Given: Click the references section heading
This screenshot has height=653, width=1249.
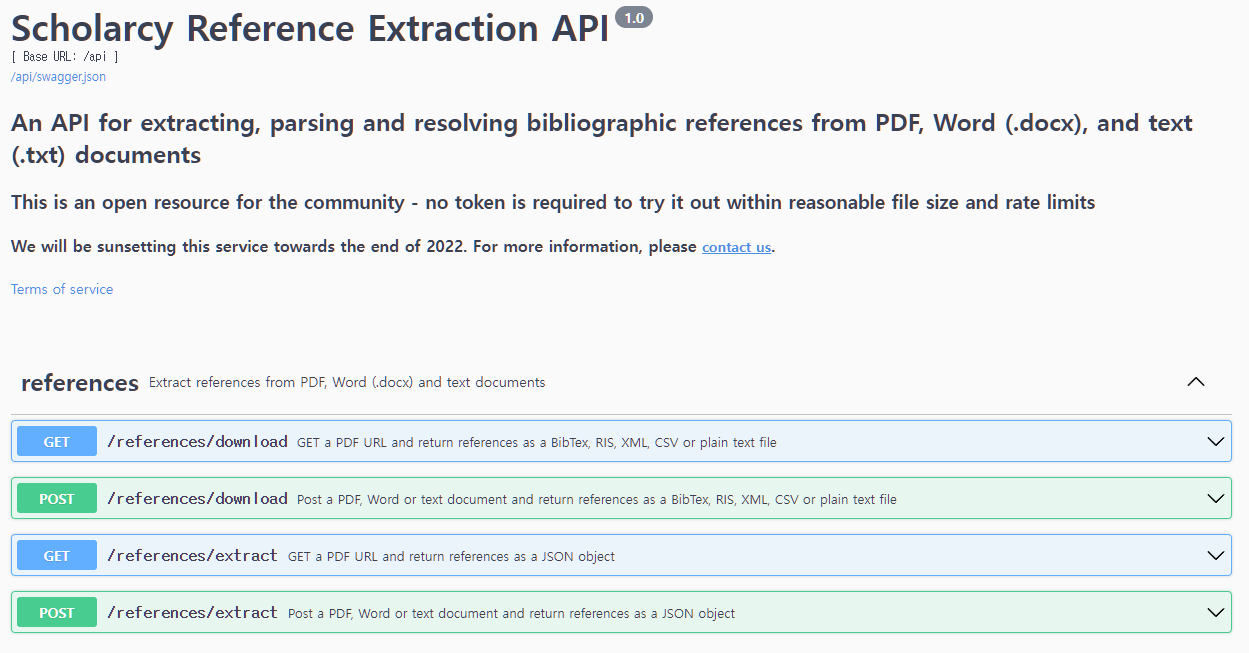Looking at the screenshot, I should click(80, 383).
